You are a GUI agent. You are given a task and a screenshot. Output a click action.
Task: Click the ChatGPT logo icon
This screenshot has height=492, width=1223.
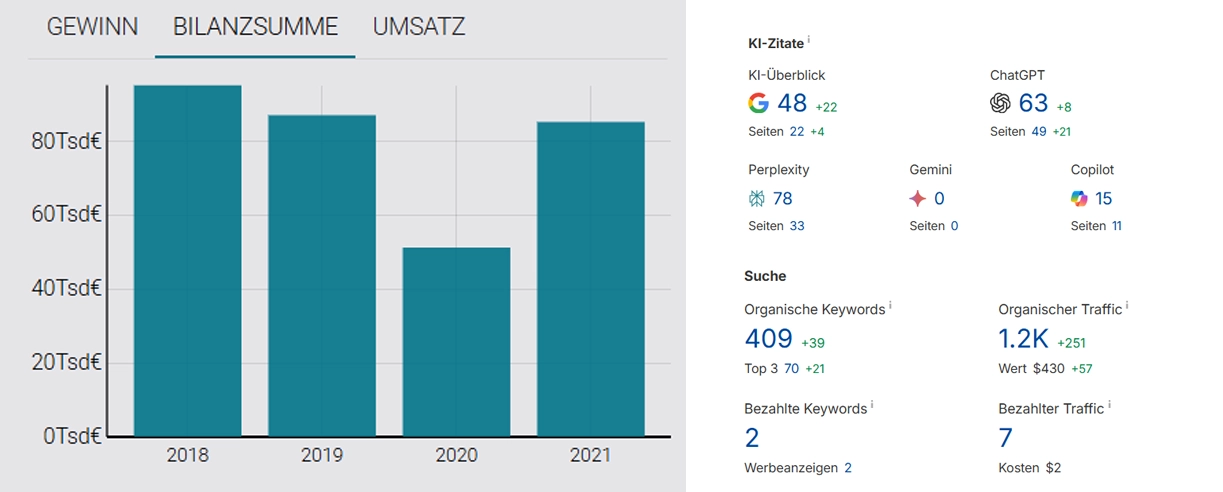(x=1000, y=103)
